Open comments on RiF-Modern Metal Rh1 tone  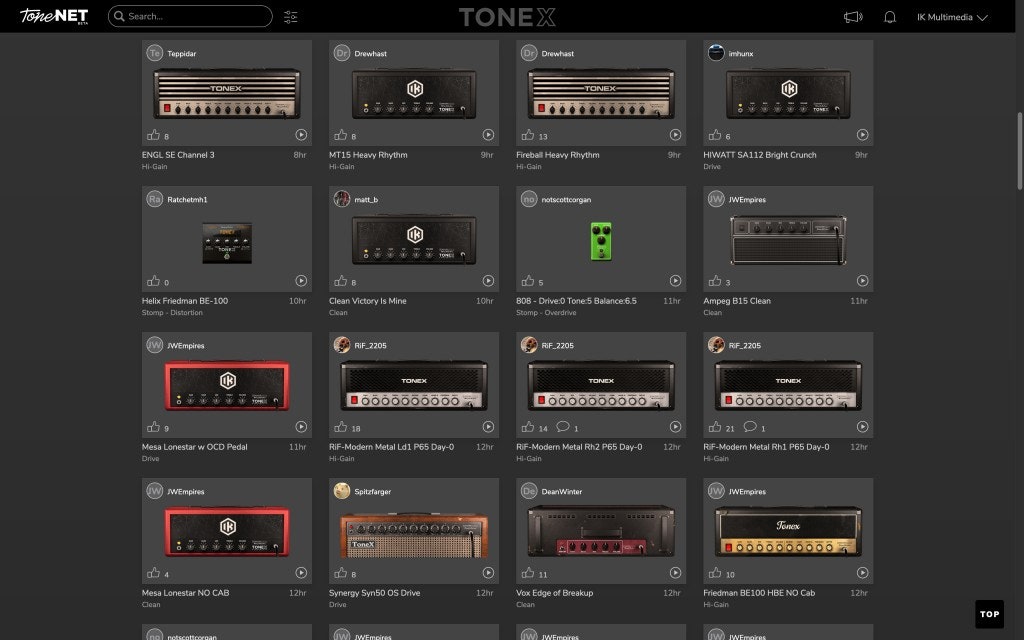click(750, 427)
